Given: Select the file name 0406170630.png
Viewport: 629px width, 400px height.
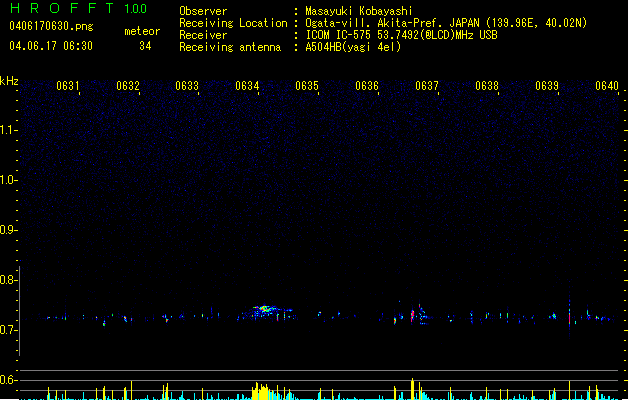Looking at the screenshot, I should click(x=51, y=26).
